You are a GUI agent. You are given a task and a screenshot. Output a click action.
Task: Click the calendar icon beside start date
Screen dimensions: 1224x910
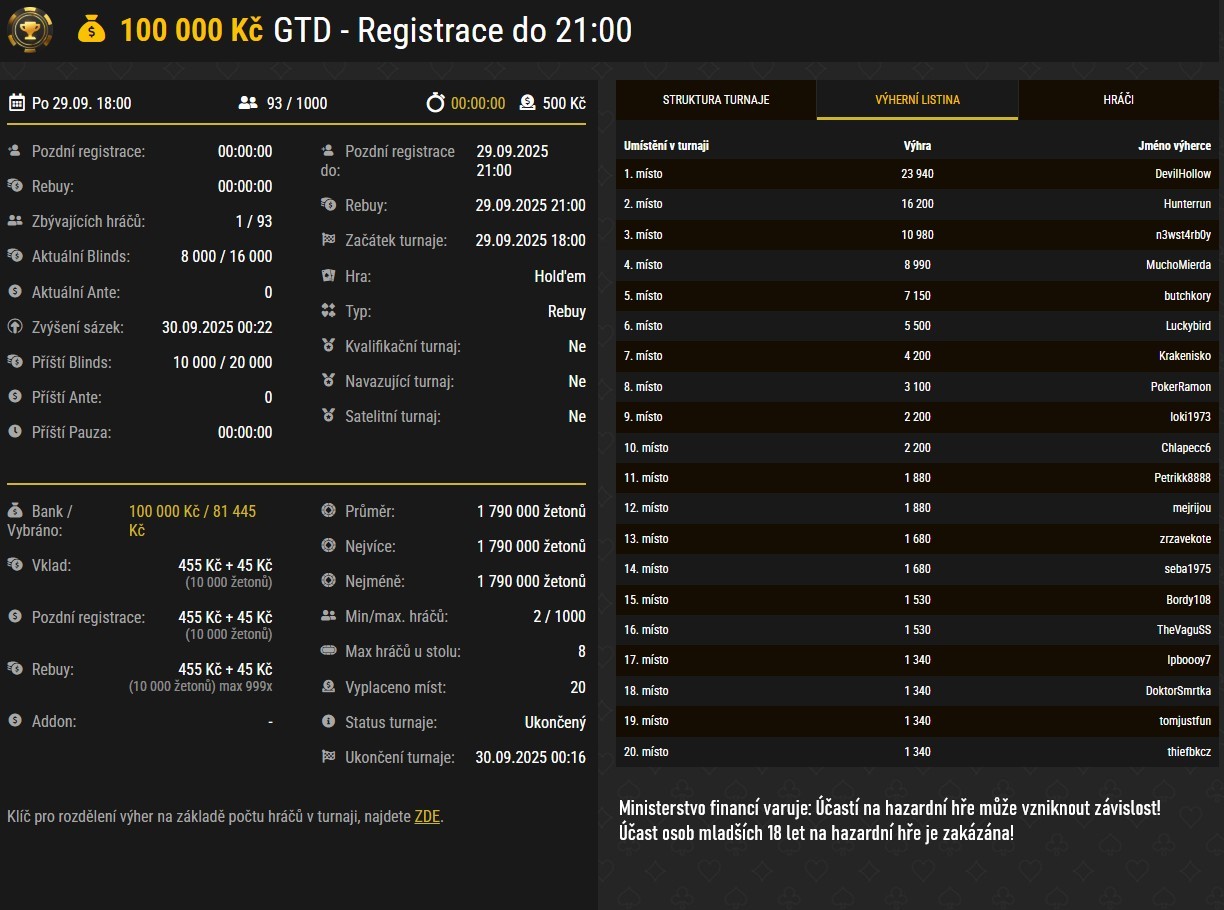click(17, 103)
